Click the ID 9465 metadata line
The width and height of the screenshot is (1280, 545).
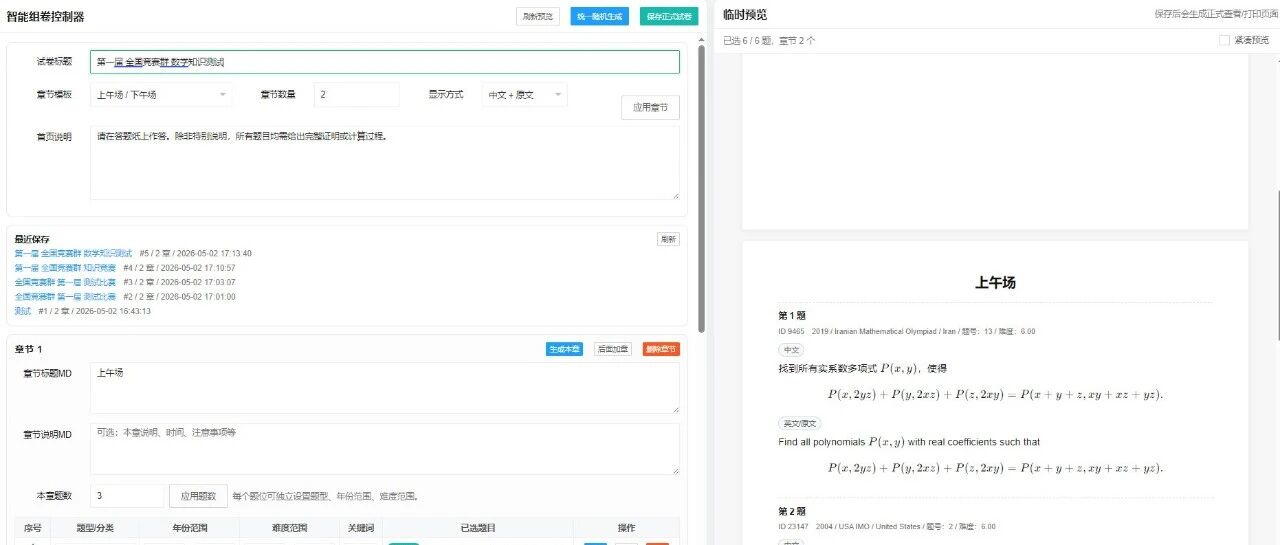[x=907, y=332]
